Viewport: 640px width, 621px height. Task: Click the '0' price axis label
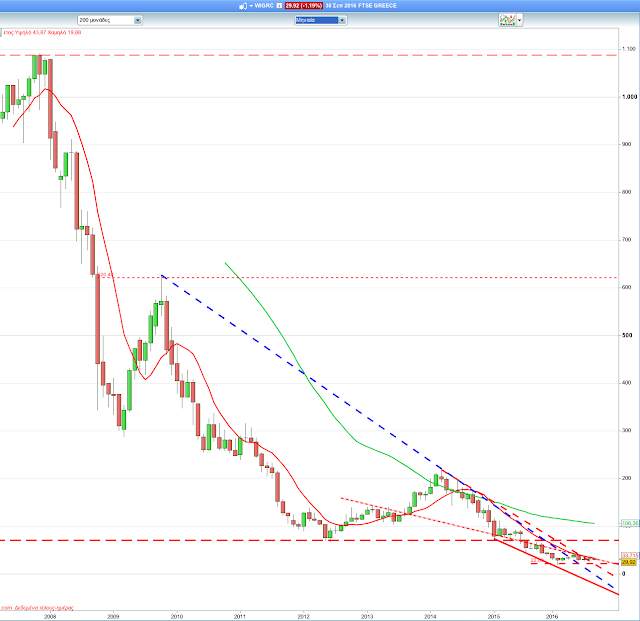click(623, 574)
